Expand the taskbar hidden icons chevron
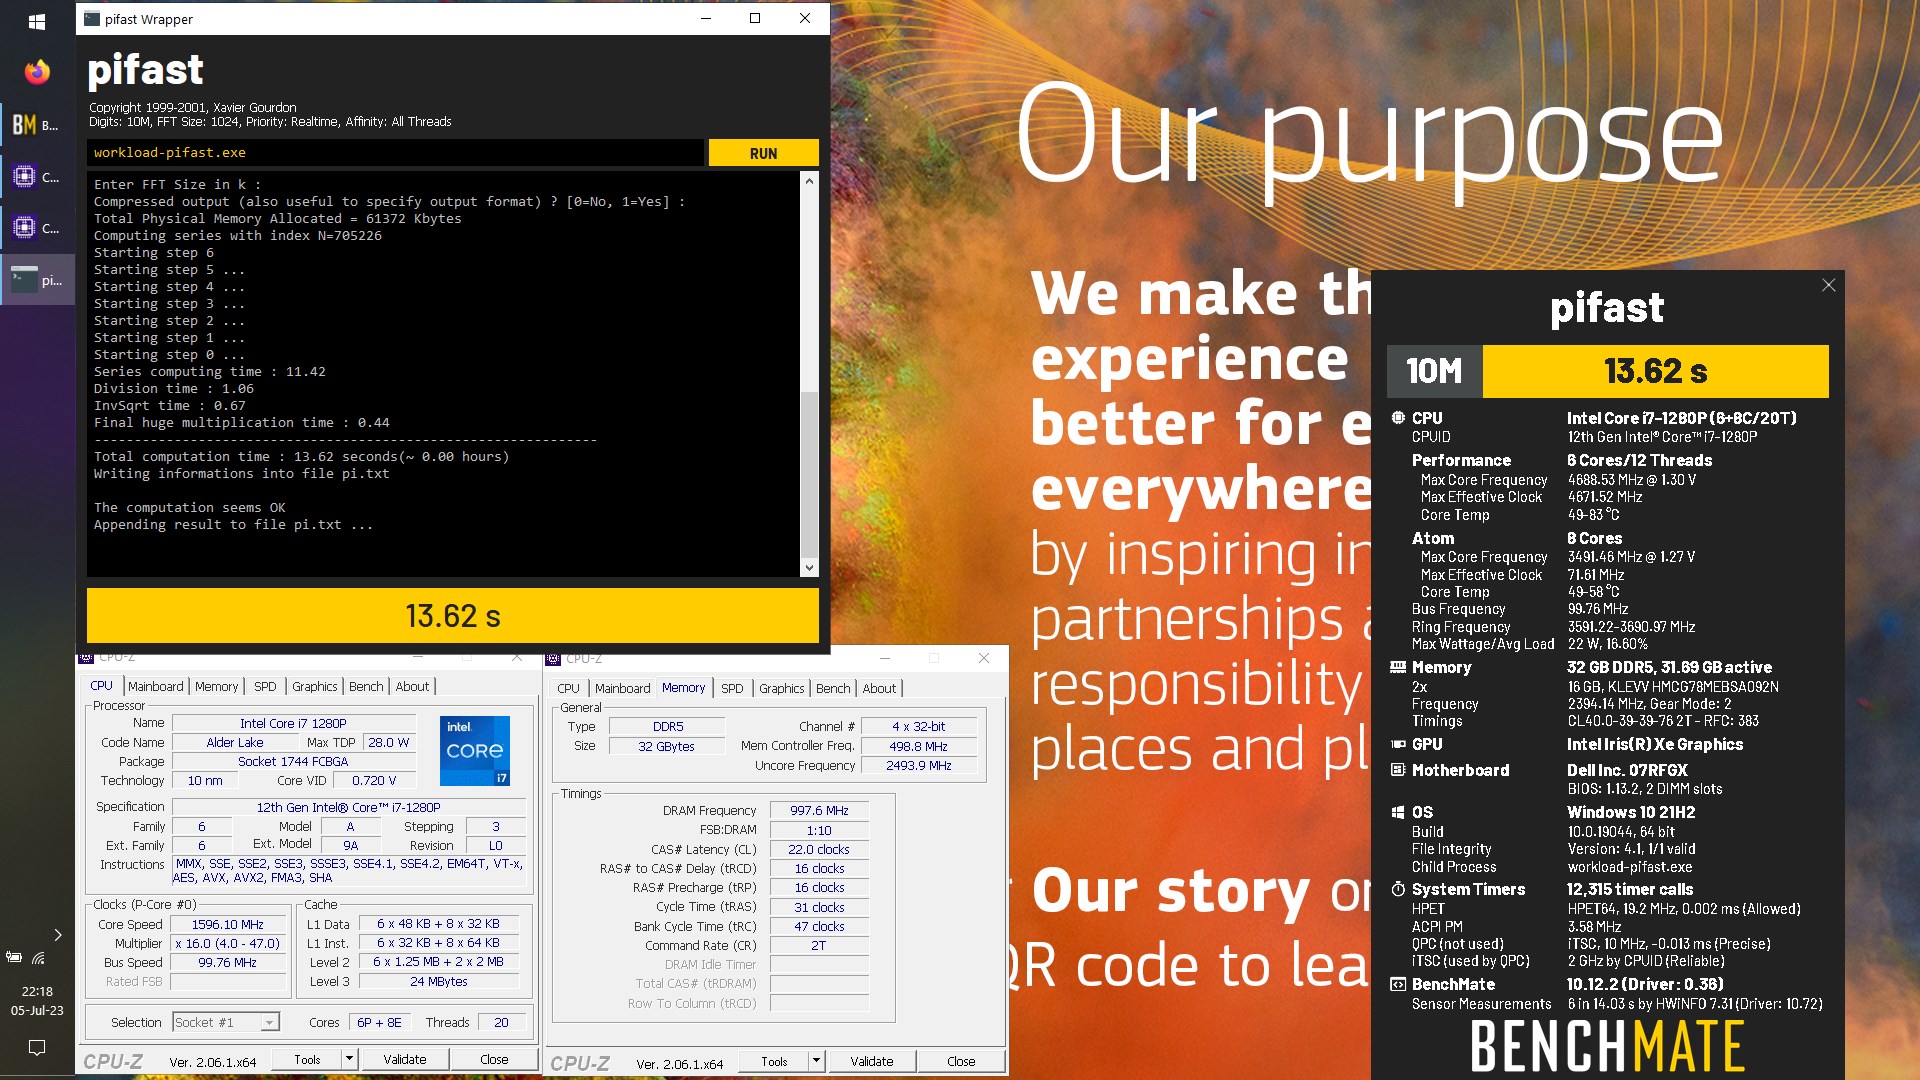 pos(58,935)
